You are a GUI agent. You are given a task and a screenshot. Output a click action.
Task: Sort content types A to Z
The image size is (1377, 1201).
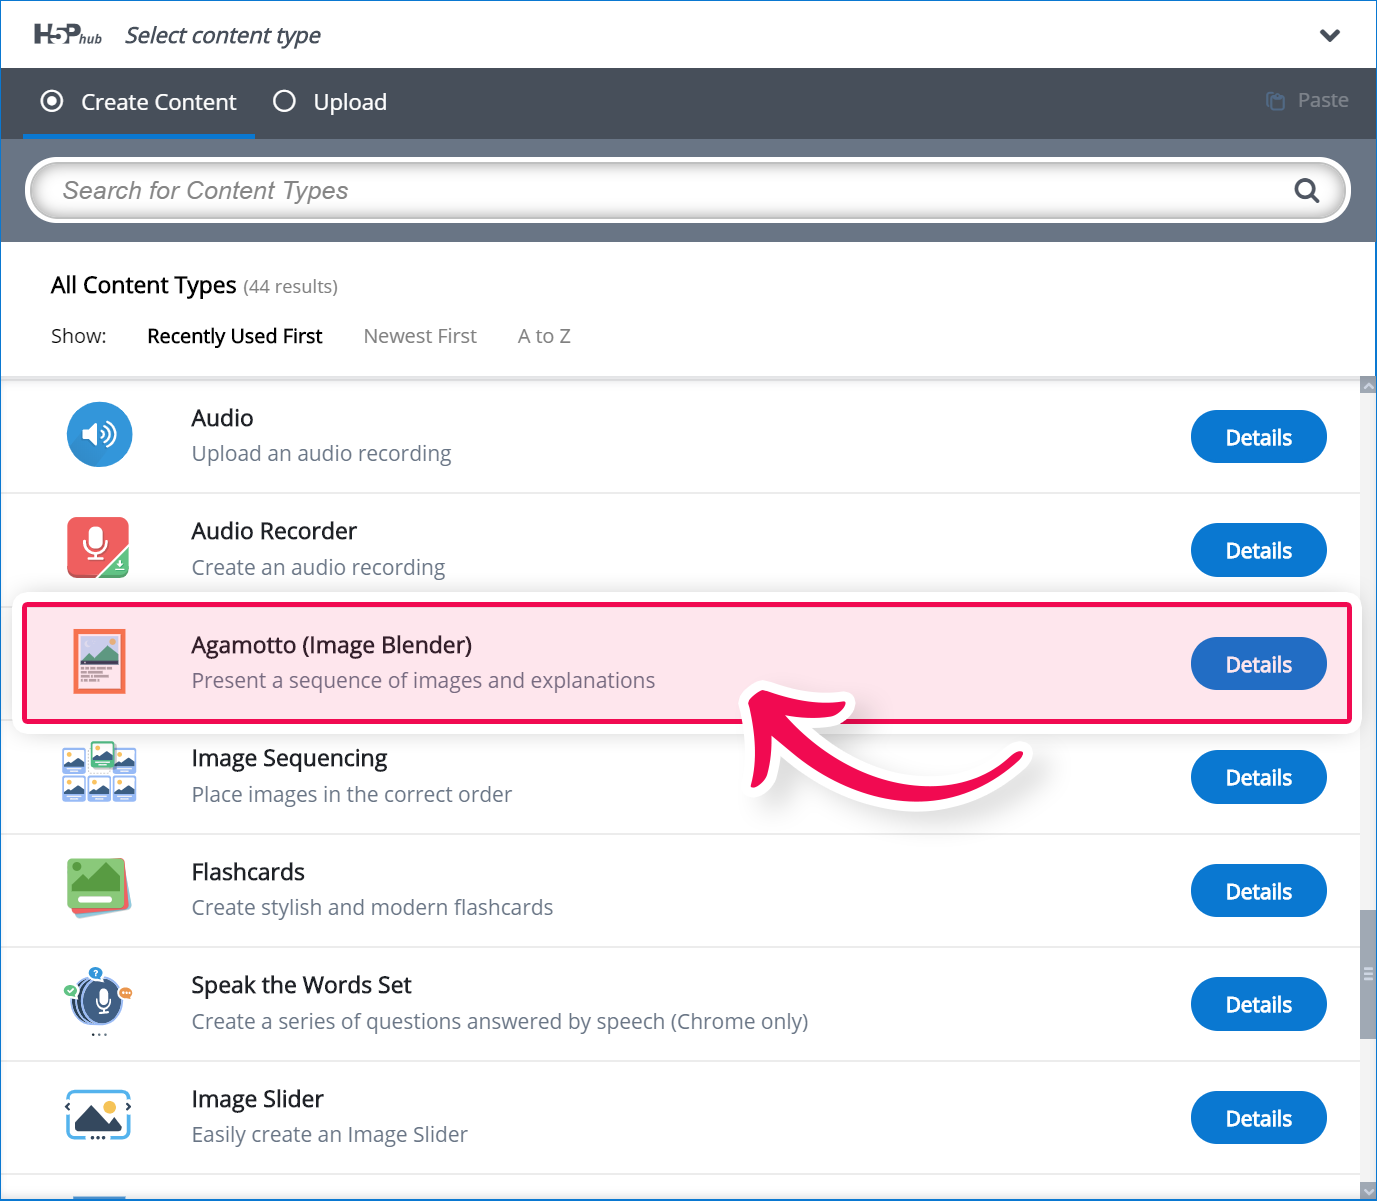pos(544,336)
